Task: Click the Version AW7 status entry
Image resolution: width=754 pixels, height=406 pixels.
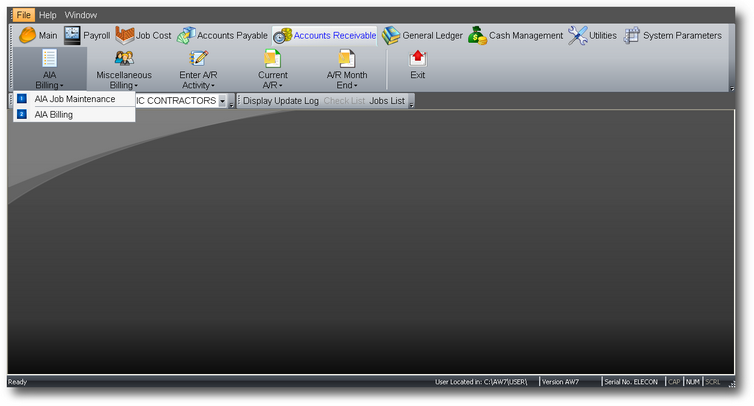Action: pyautogui.click(x=561, y=382)
